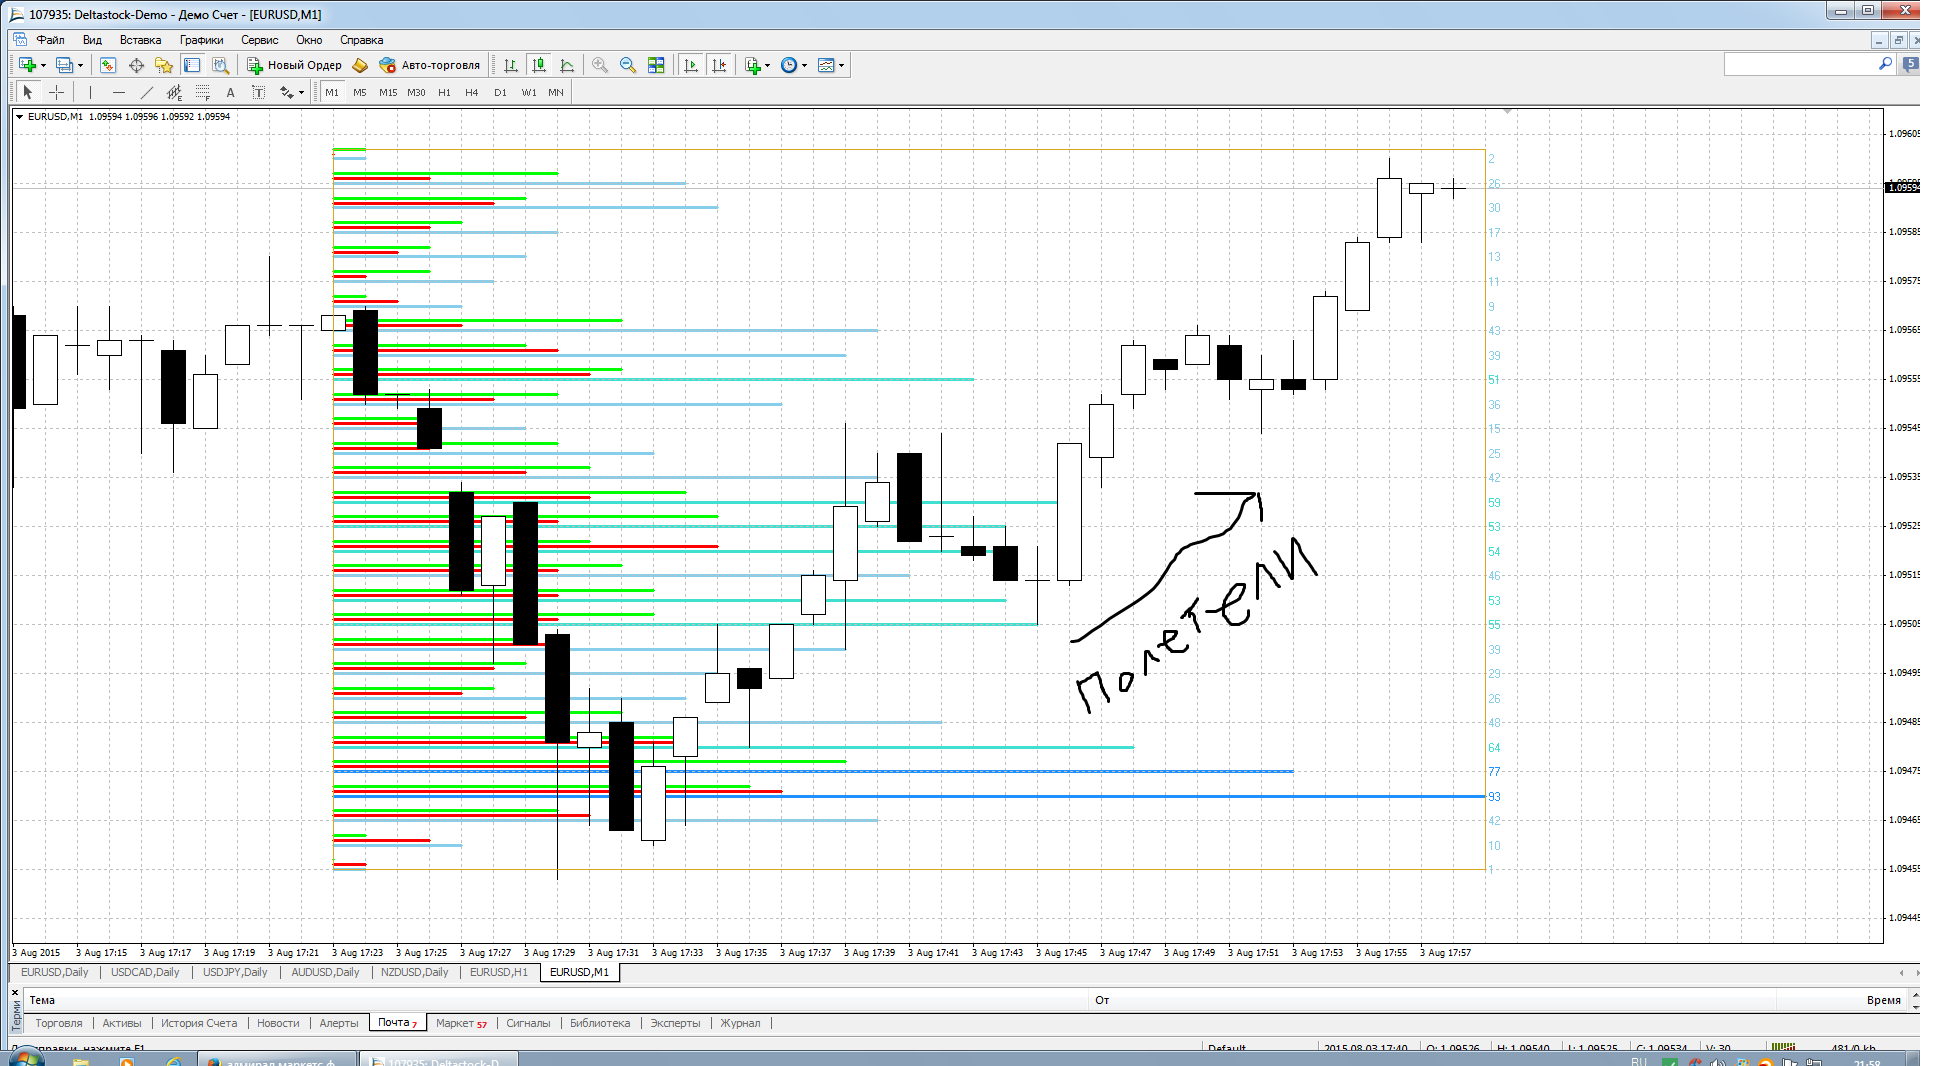Click the search magnifier icon

pos(1885,64)
